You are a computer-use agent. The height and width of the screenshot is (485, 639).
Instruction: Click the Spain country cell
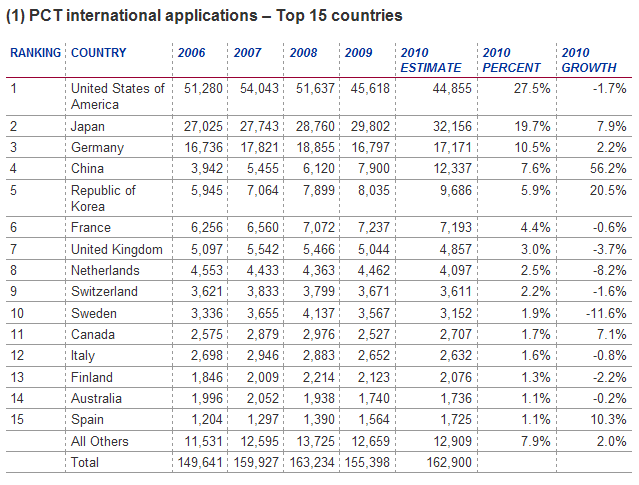click(87, 420)
